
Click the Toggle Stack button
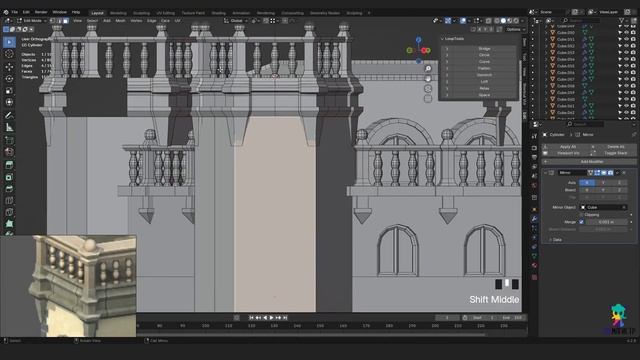(x=616, y=153)
